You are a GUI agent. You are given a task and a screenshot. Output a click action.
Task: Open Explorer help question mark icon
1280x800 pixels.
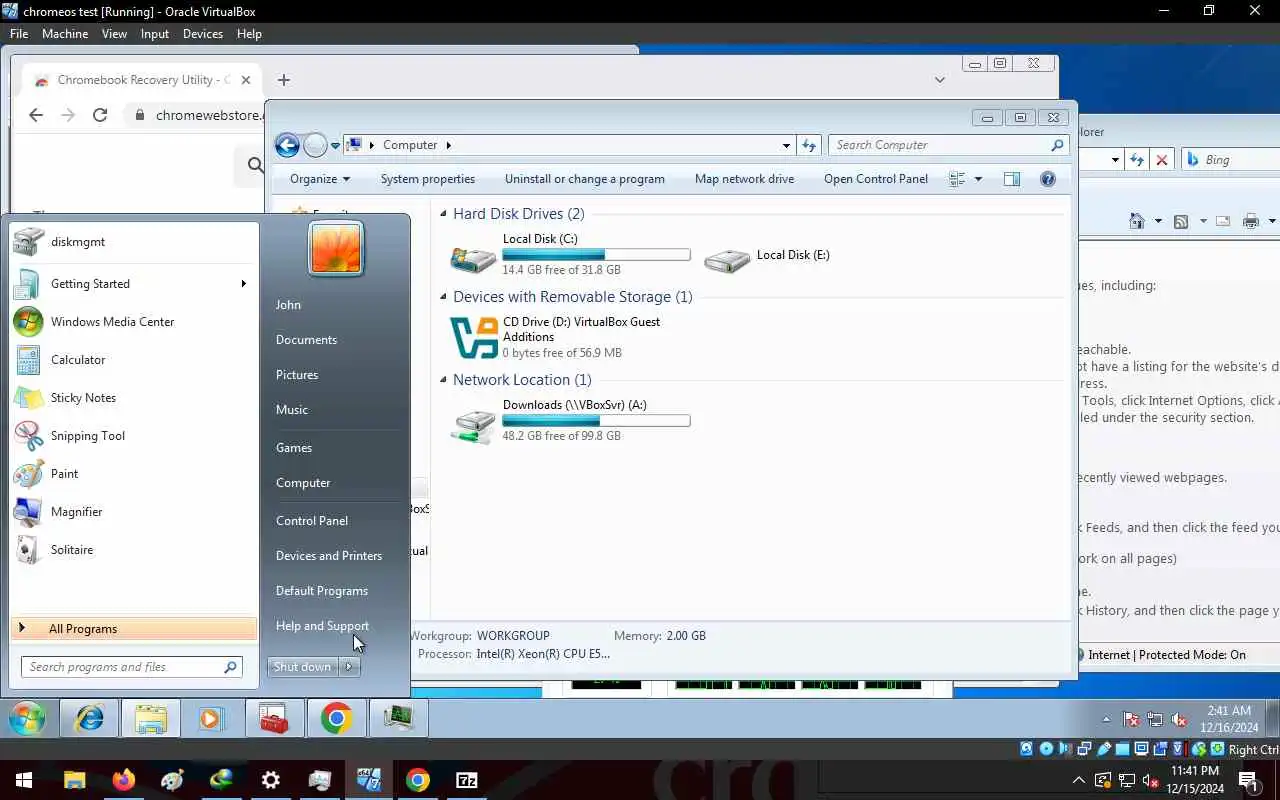pyautogui.click(x=1048, y=179)
